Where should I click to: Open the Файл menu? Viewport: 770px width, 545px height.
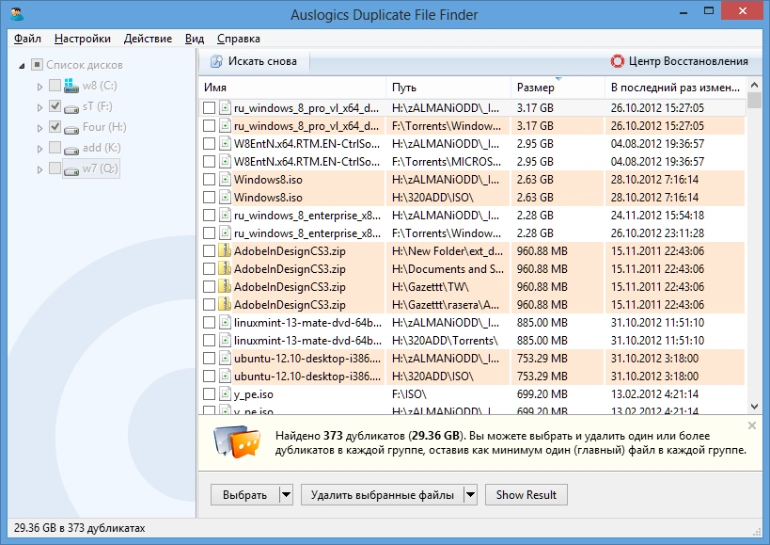click(x=28, y=38)
